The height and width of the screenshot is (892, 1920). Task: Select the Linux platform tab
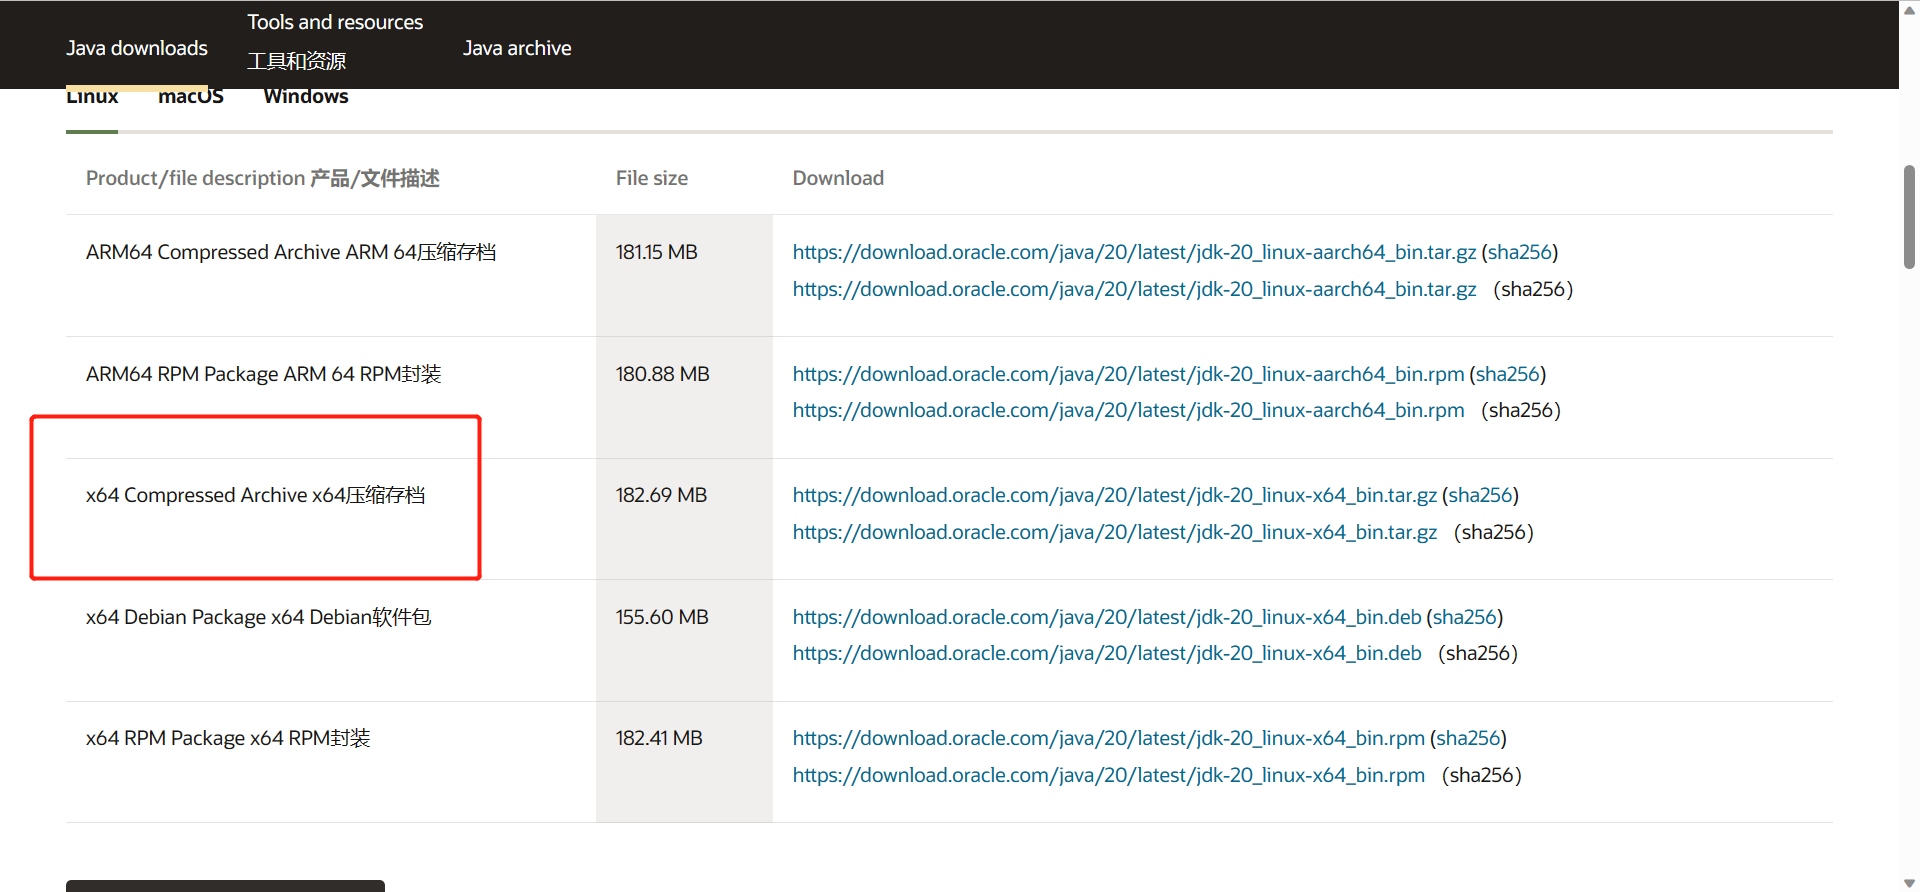[x=92, y=98]
